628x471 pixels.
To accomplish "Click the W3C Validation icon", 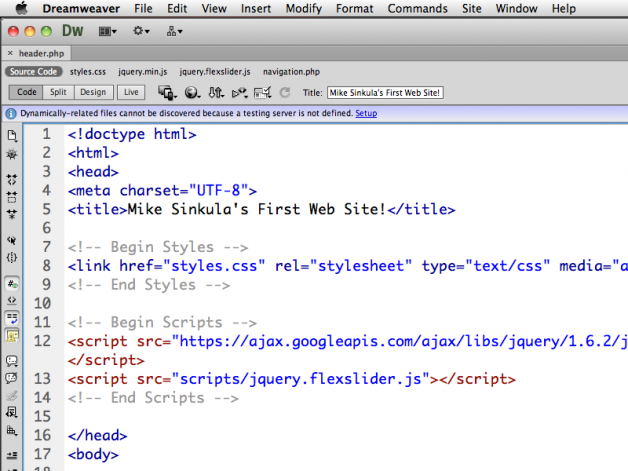I will click(240, 93).
